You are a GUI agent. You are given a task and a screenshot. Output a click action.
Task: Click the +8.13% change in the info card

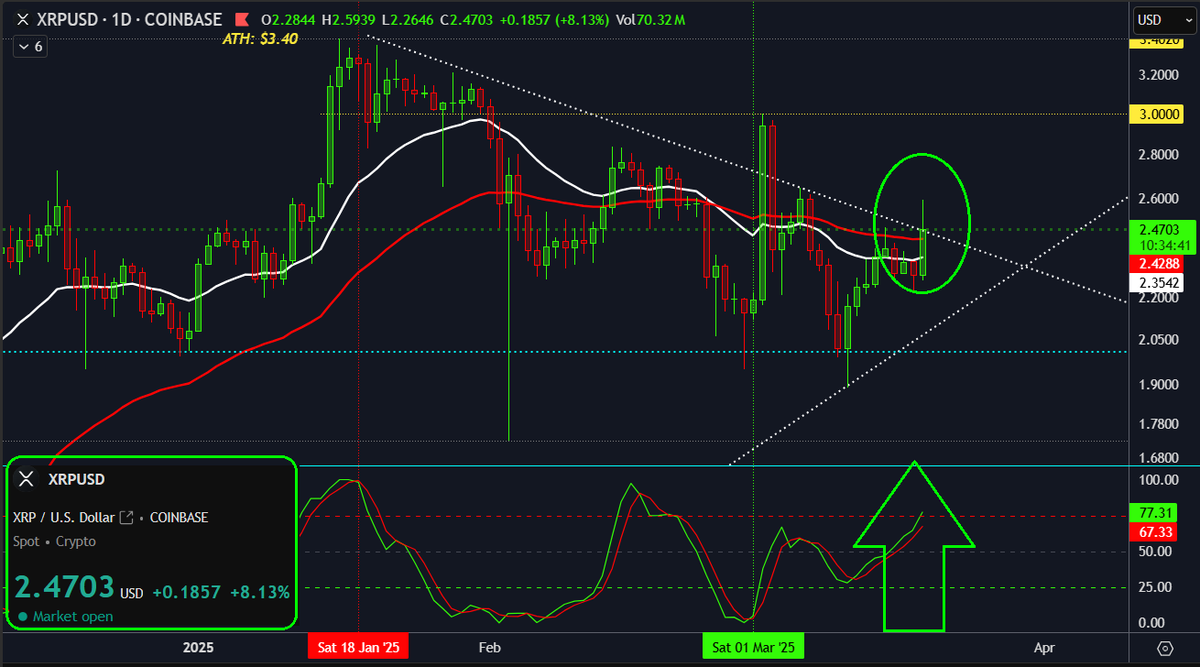click(x=259, y=592)
